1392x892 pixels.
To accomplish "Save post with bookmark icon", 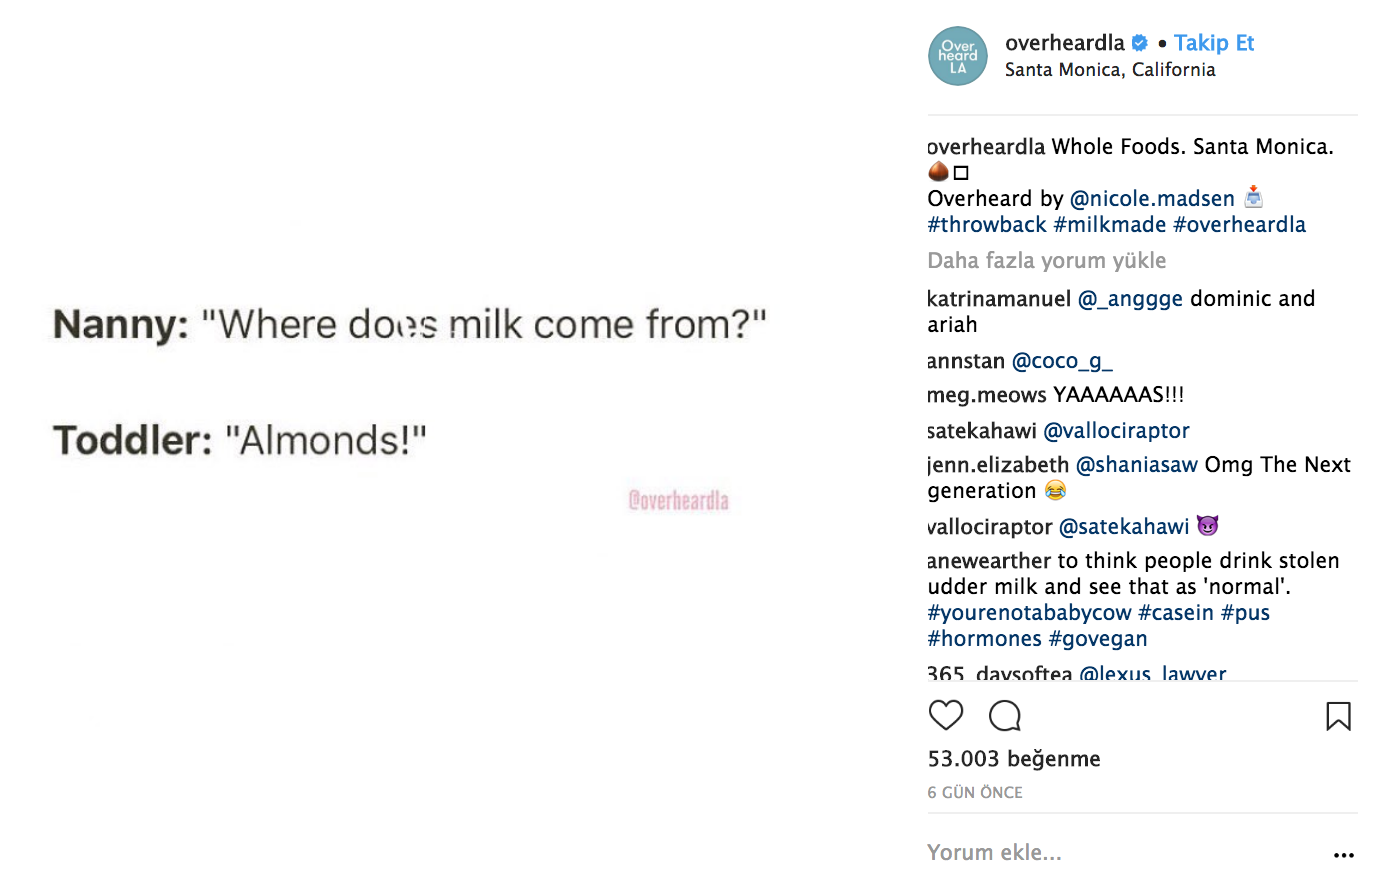I will pos(1338,716).
